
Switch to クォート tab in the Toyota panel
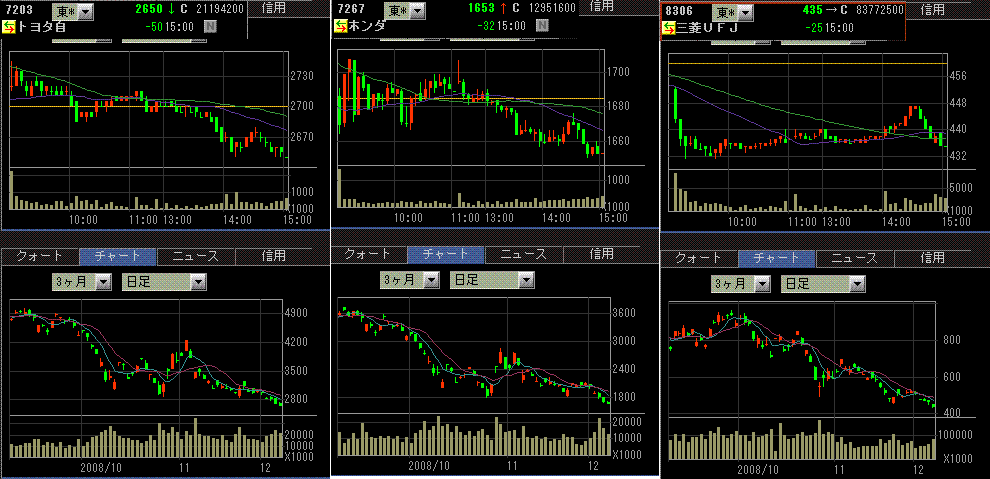(40, 256)
